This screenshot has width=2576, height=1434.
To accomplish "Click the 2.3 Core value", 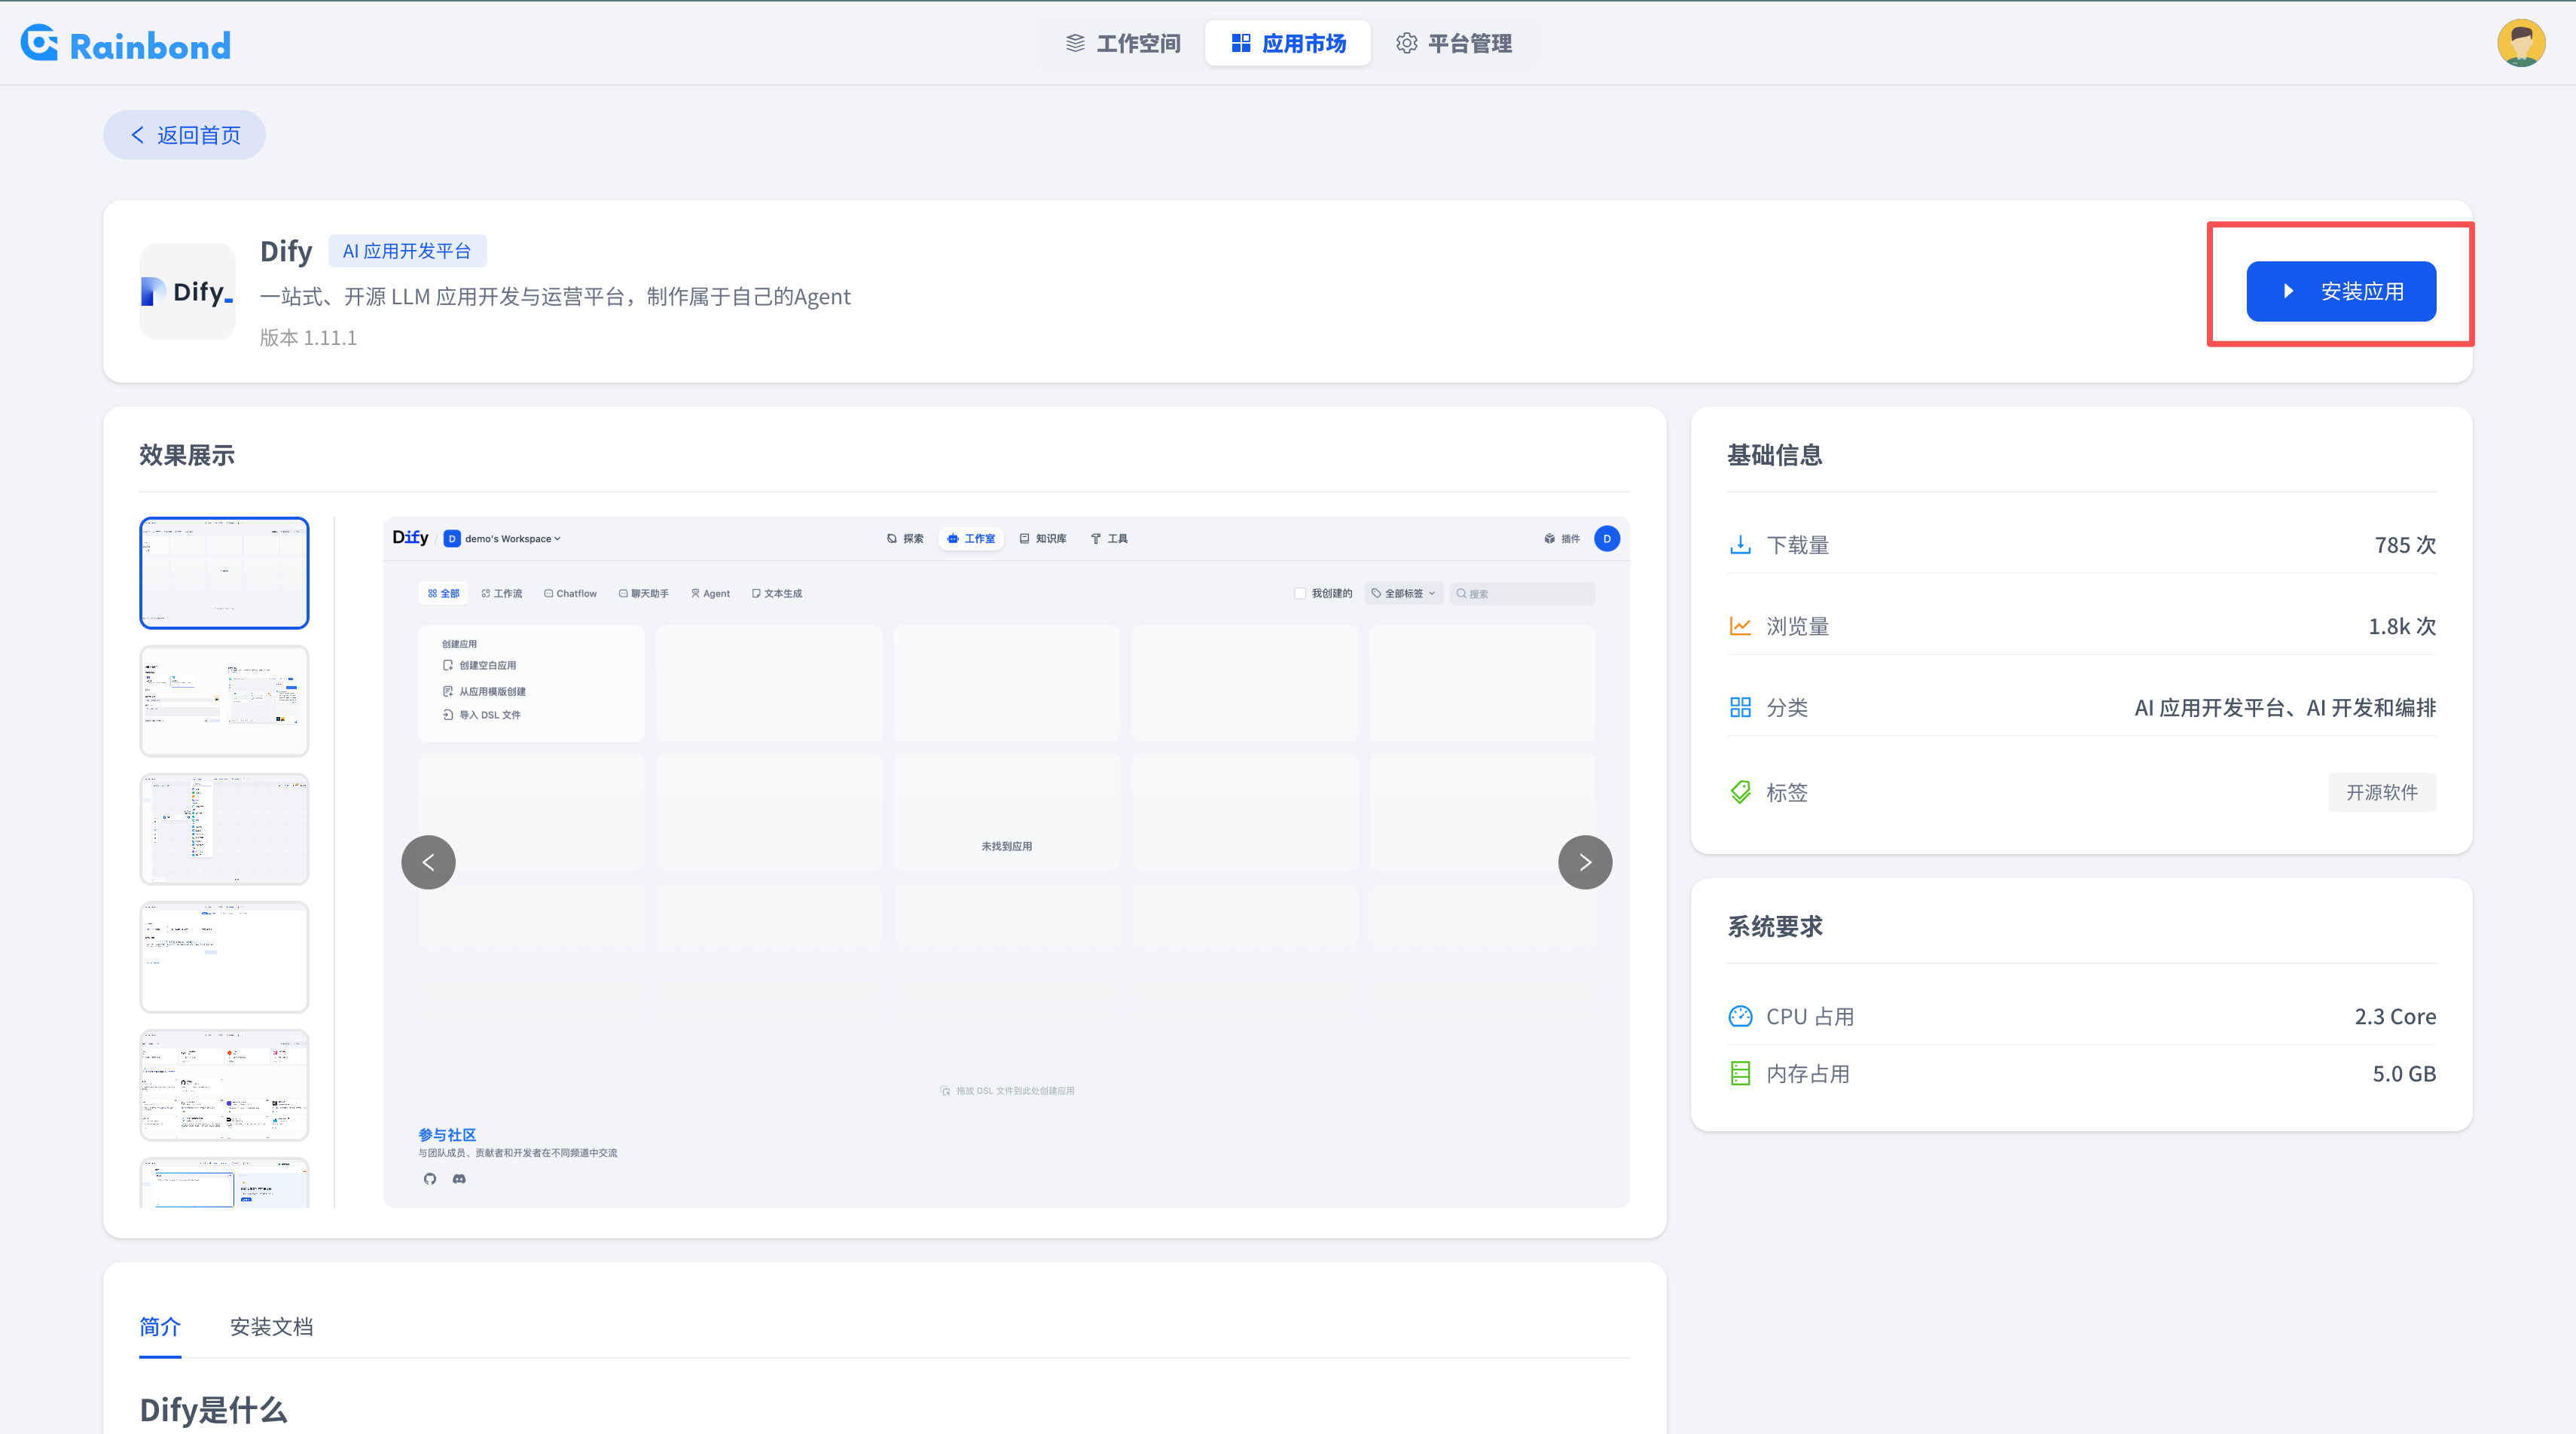I will [2395, 1016].
